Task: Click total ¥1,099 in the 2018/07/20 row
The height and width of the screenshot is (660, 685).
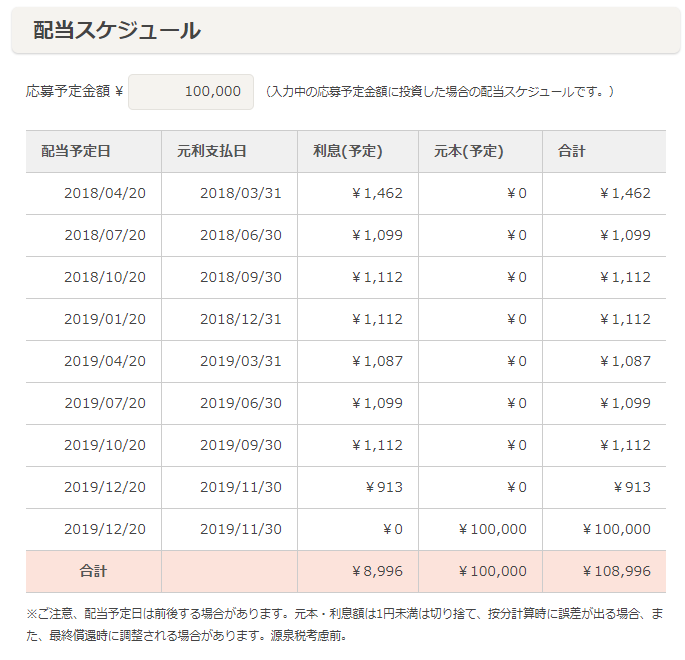Action: pyautogui.click(x=625, y=235)
